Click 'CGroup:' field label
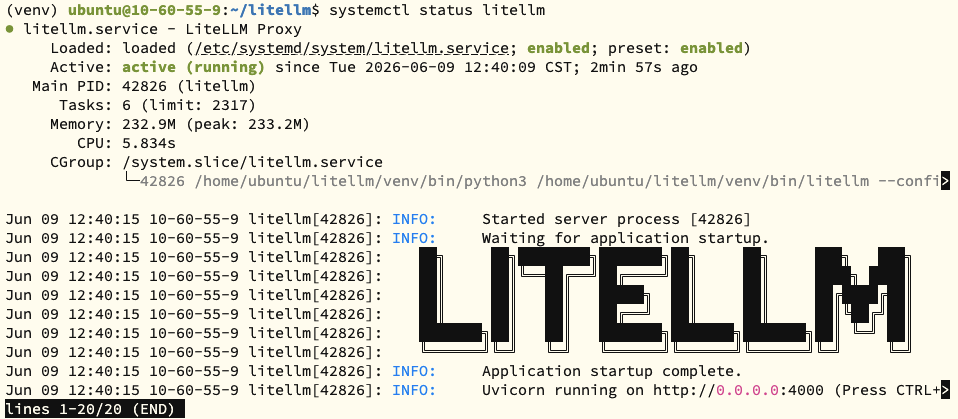The width and height of the screenshot is (958, 419). pos(81,162)
